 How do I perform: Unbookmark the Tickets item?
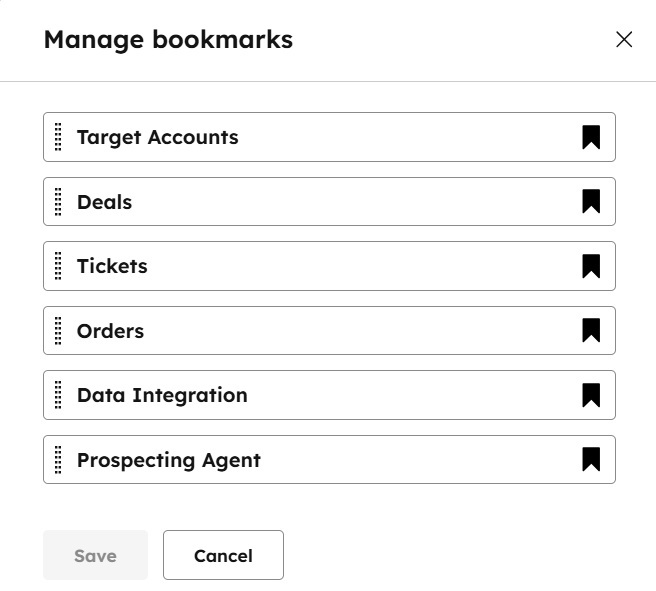pos(591,266)
